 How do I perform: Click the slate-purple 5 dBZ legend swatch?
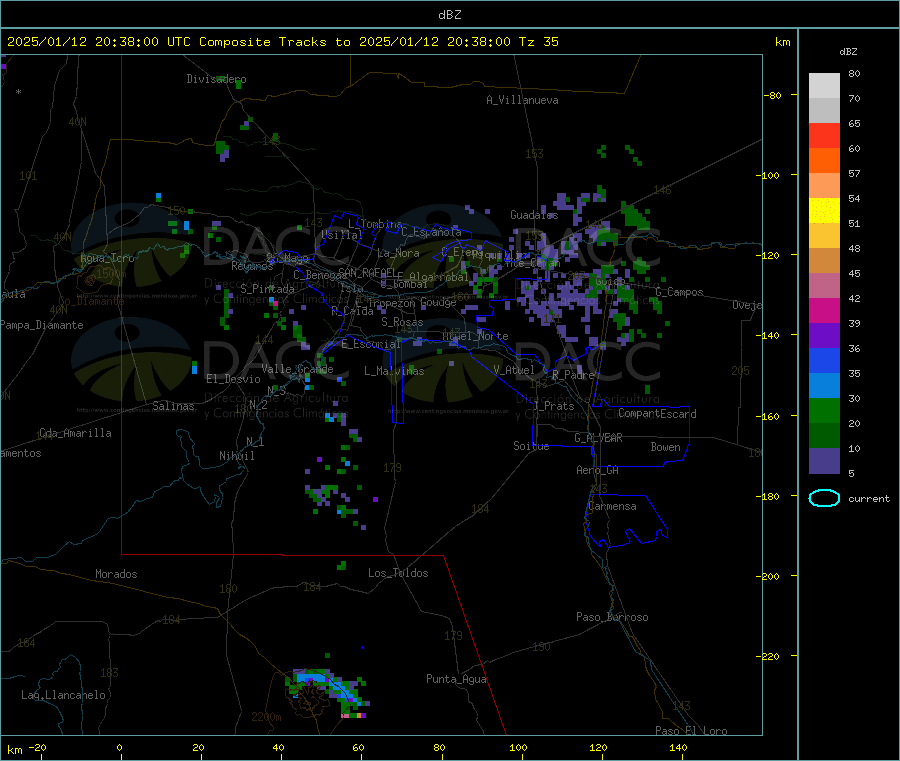824,461
